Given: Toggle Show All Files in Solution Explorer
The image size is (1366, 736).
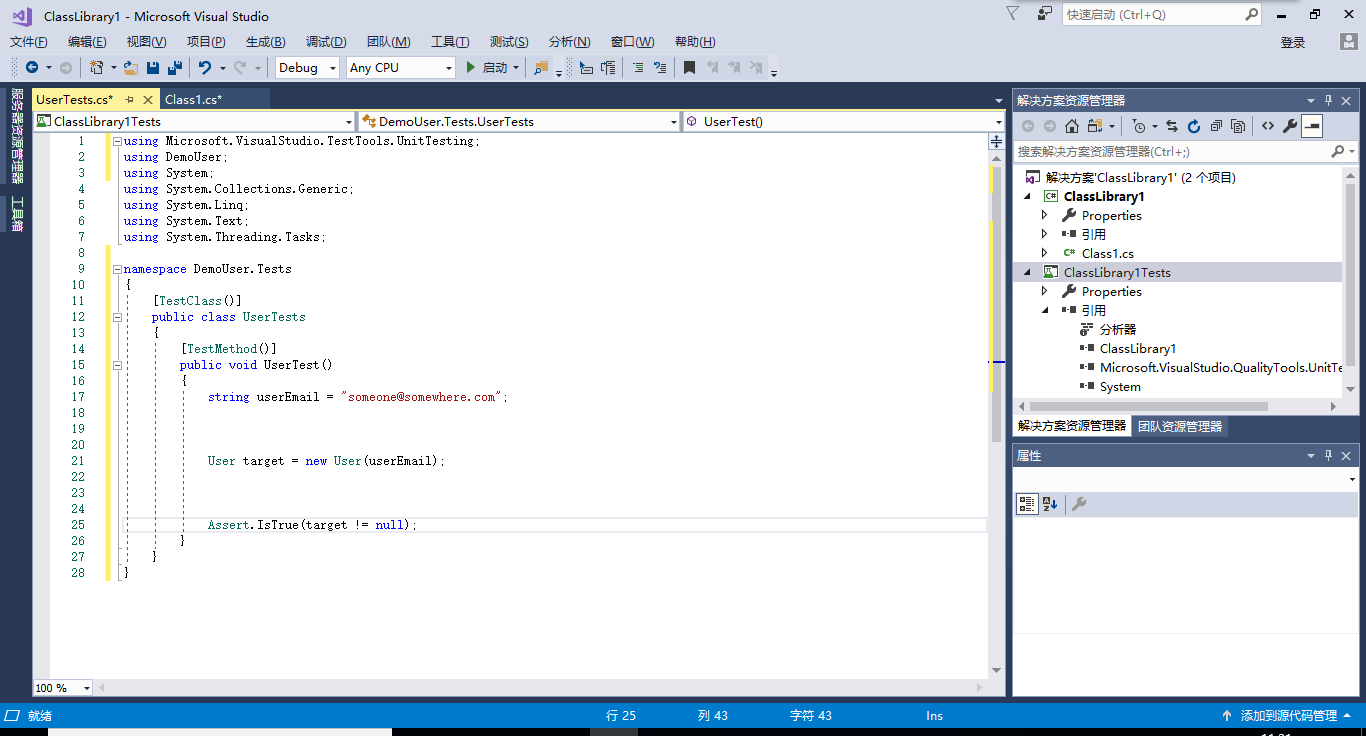Looking at the screenshot, I should (1238, 126).
